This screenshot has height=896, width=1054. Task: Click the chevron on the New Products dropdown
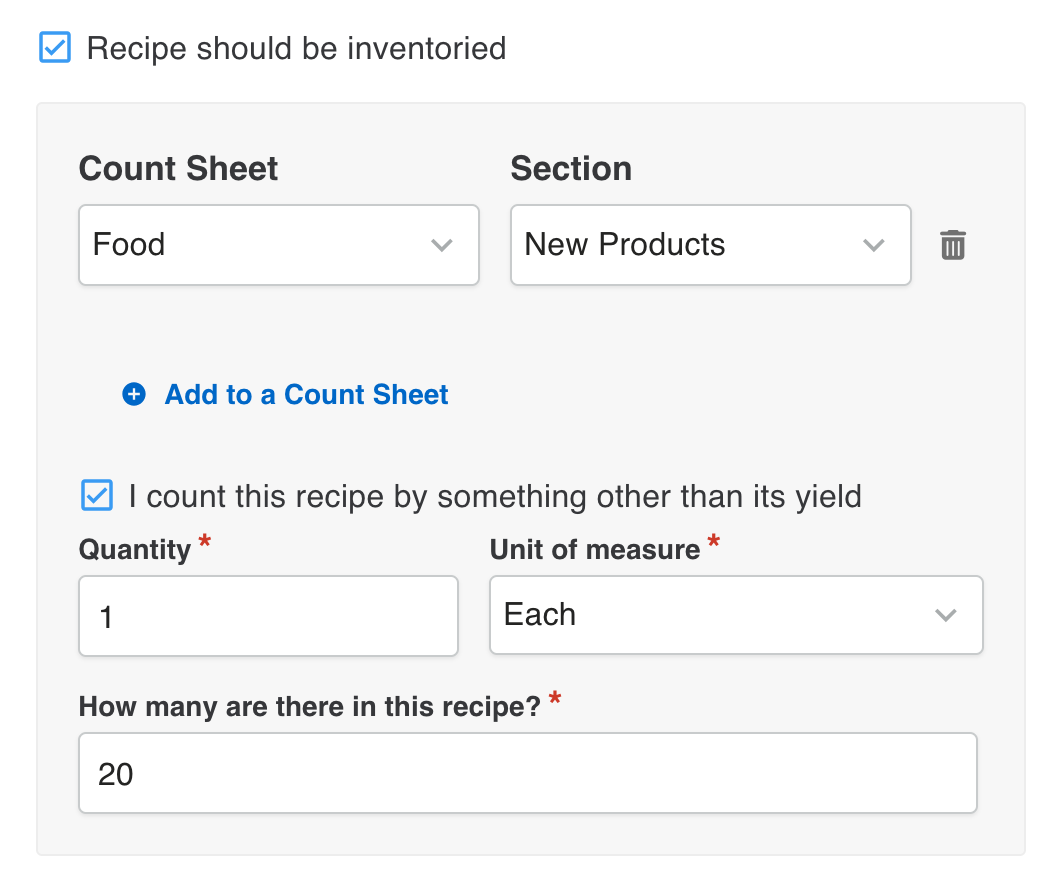874,245
